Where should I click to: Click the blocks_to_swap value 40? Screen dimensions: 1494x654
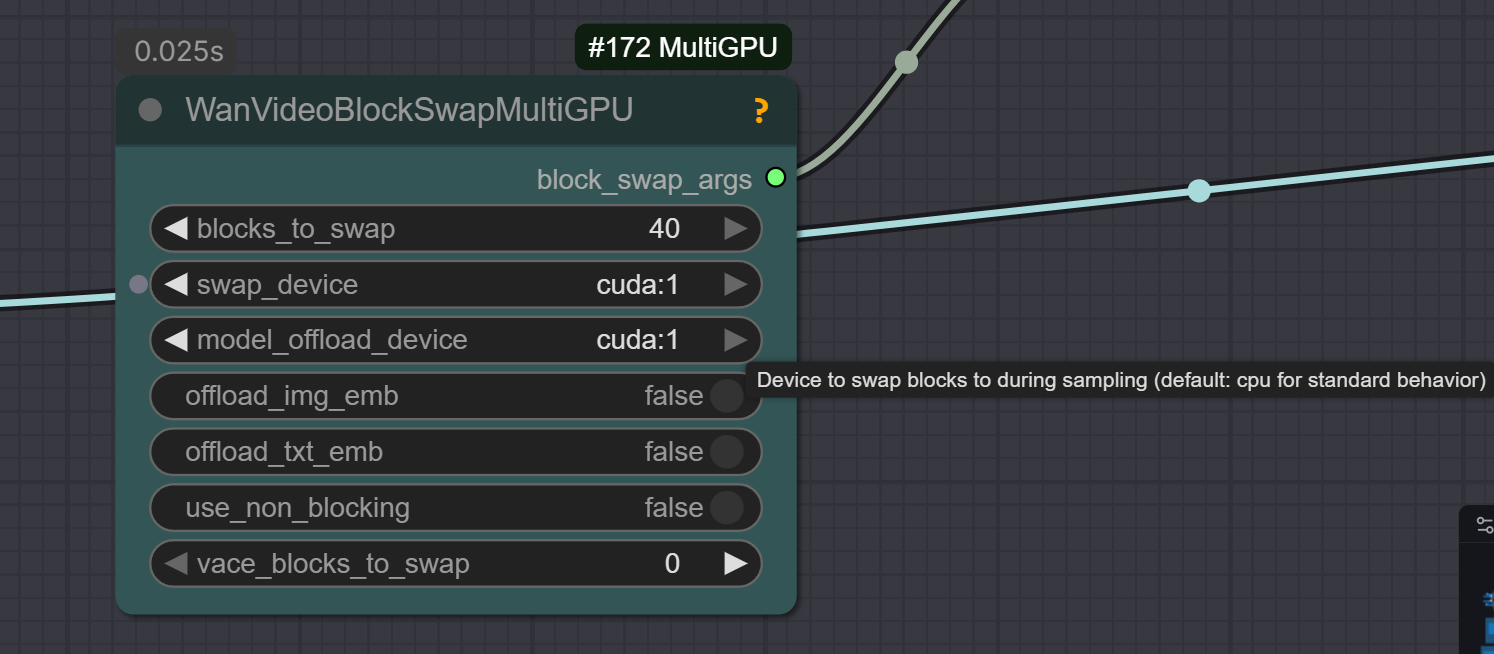tap(664, 229)
